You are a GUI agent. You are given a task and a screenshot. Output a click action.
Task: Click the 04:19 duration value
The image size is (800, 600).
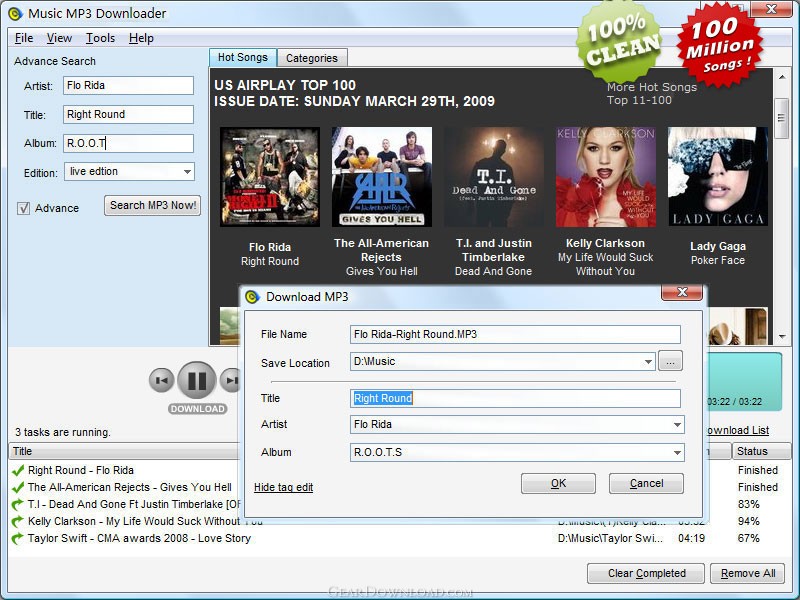(691, 538)
